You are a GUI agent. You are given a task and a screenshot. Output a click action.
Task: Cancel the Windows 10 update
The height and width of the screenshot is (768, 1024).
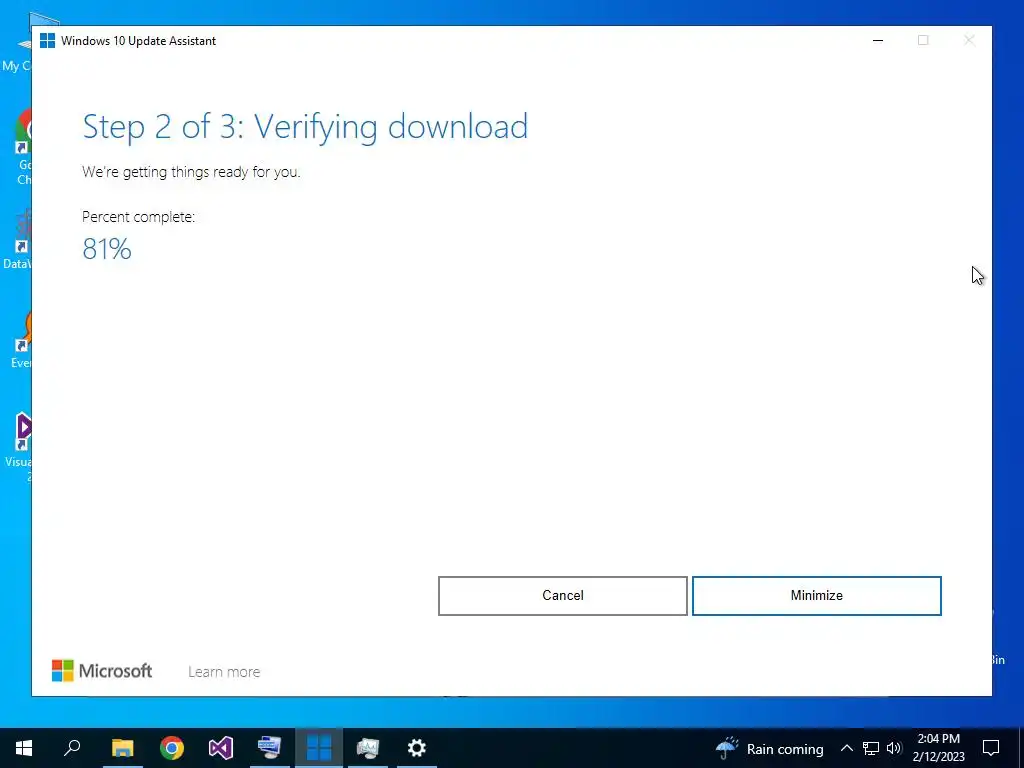[562, 596]
